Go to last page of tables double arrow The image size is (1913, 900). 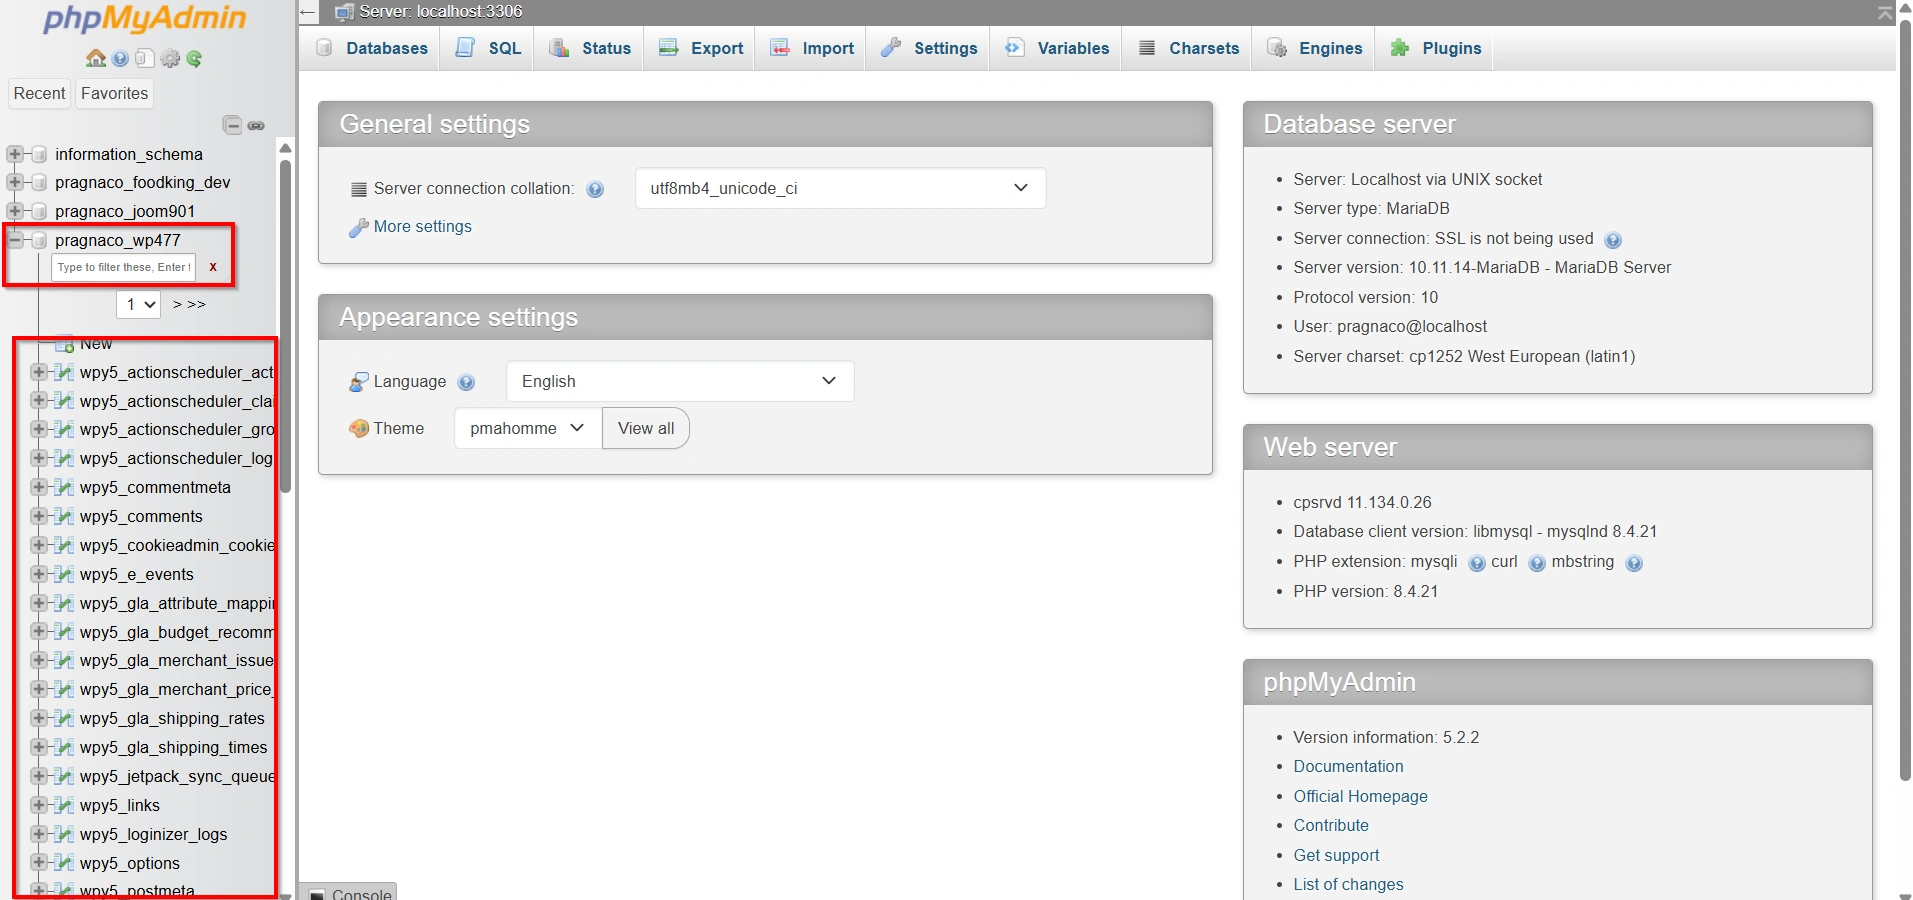click(196, 304)
